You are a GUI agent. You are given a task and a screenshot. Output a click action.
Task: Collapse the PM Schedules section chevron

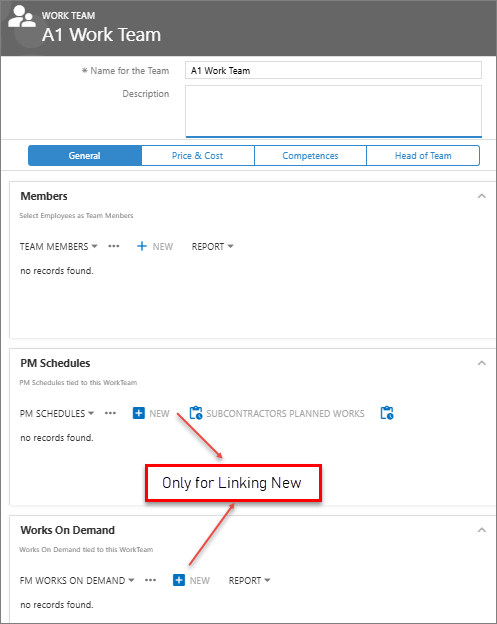pos(481,363)
